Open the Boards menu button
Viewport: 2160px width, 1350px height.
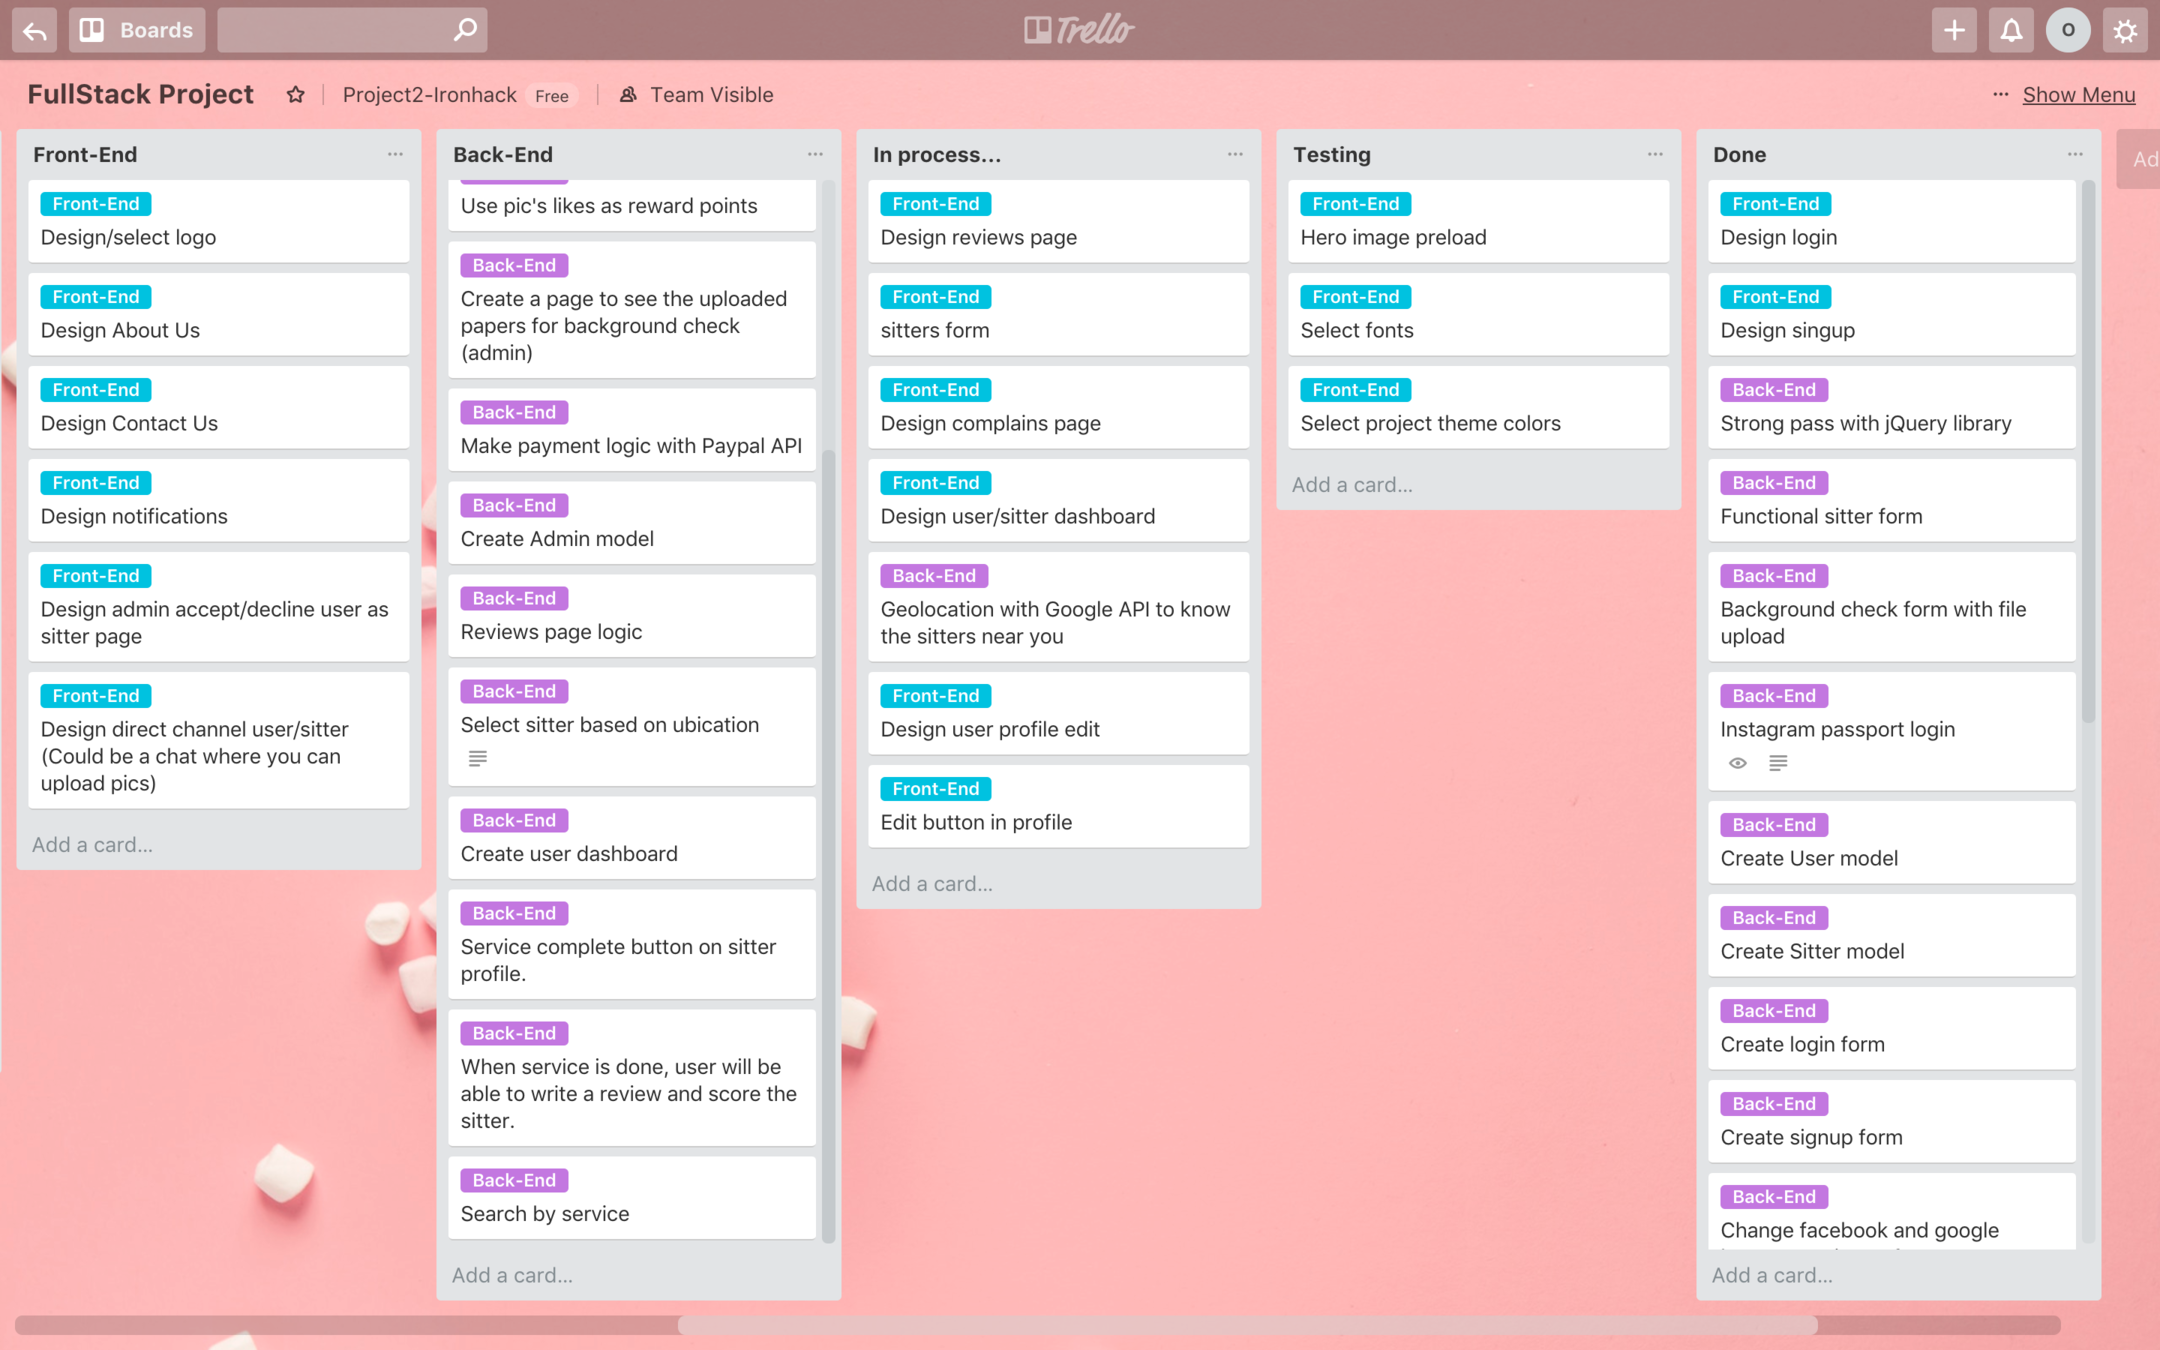click(137, 30)
